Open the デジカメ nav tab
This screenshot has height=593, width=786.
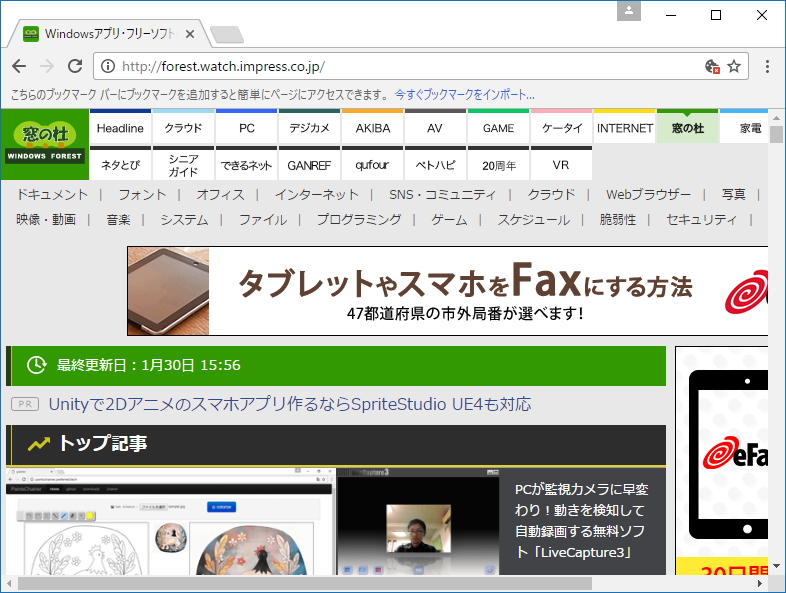pos(309,127)
